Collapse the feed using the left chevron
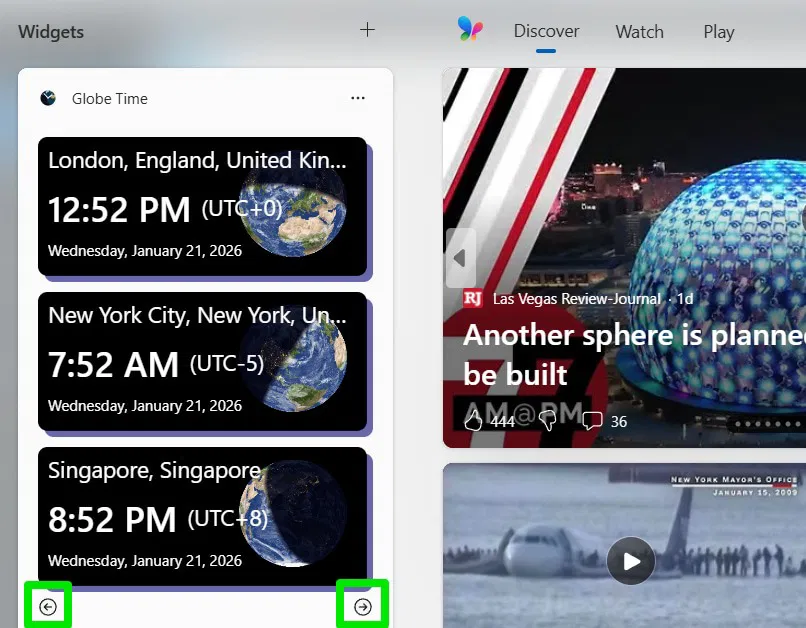Screen dimensions: 806x628 [460, 257]
